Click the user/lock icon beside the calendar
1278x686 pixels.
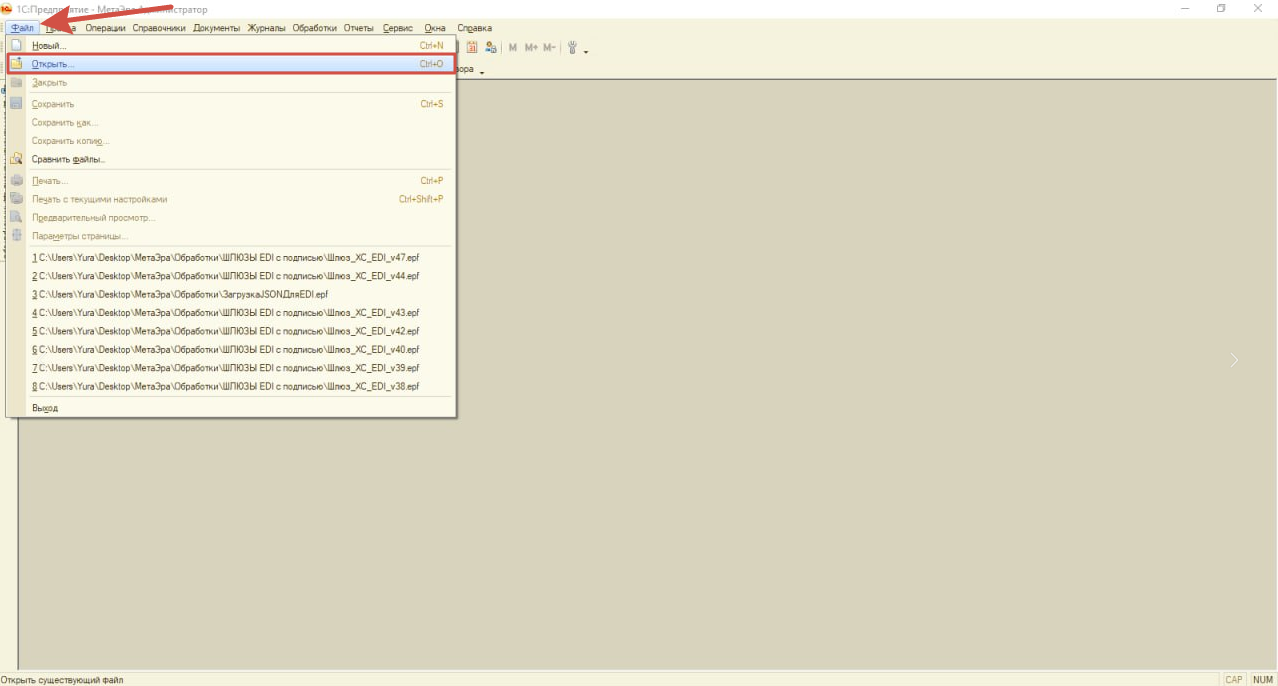click(x=490, y=47)
